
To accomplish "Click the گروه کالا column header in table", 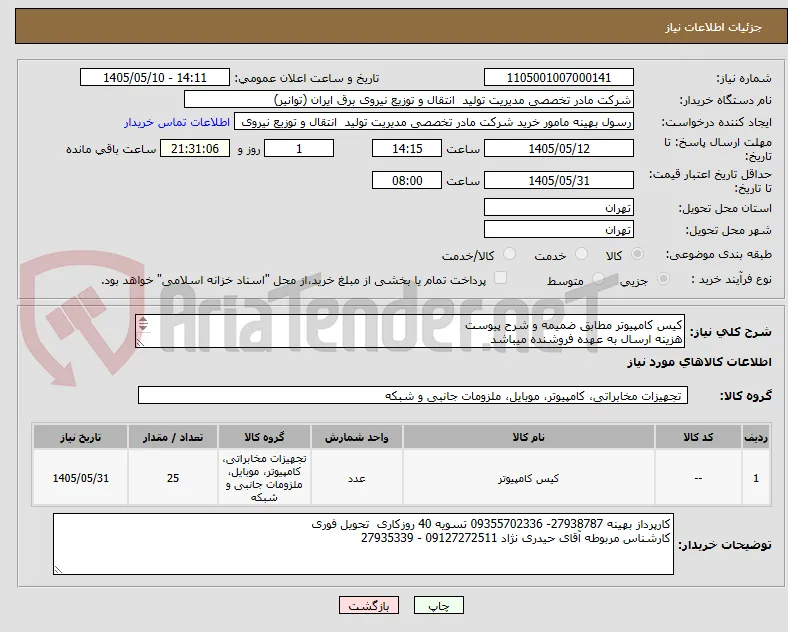I will pos(264,437).
